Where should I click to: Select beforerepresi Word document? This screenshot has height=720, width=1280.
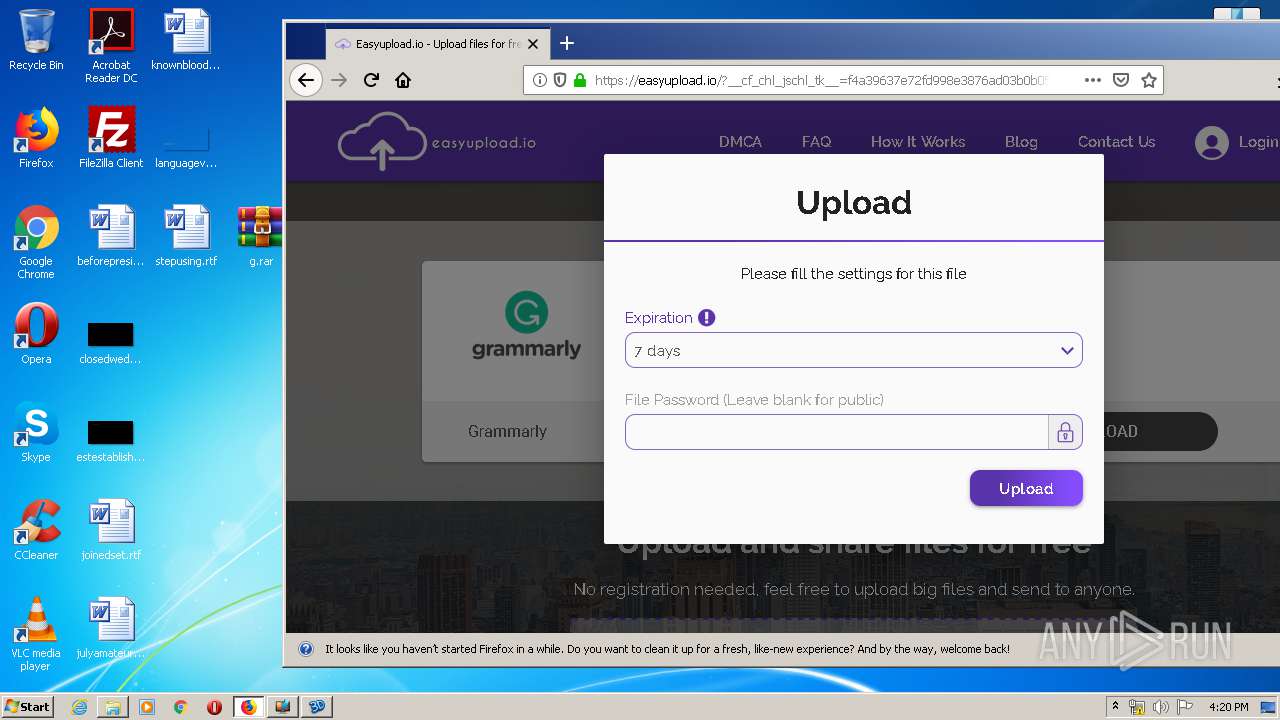click(111, 236)
